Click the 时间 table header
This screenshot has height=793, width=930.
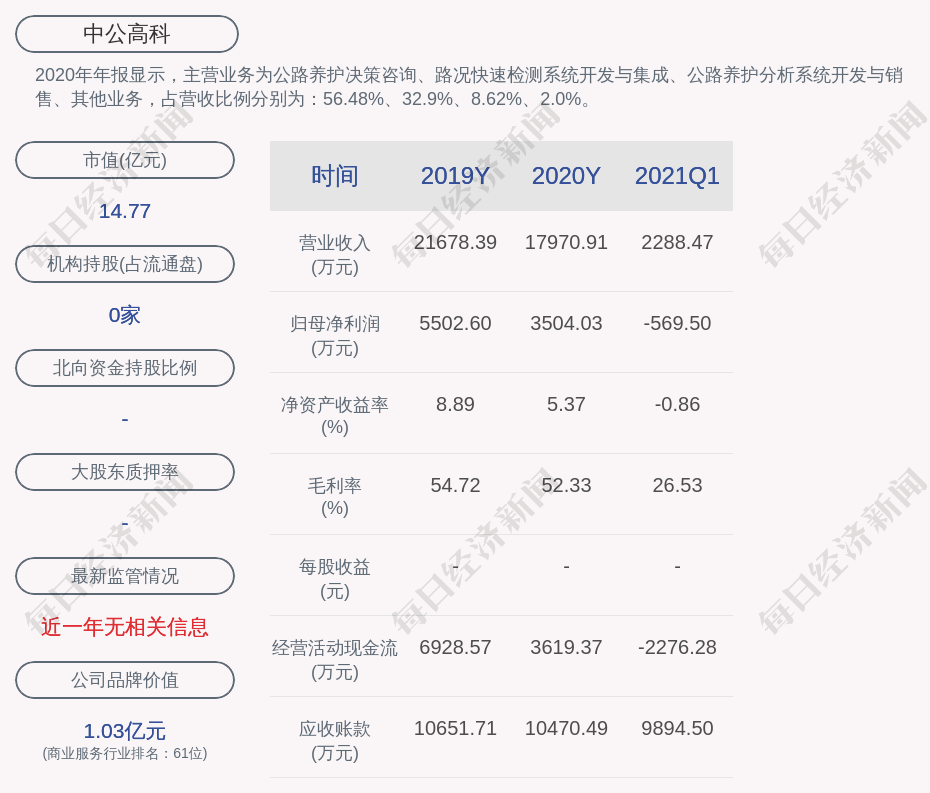(334, 176)
